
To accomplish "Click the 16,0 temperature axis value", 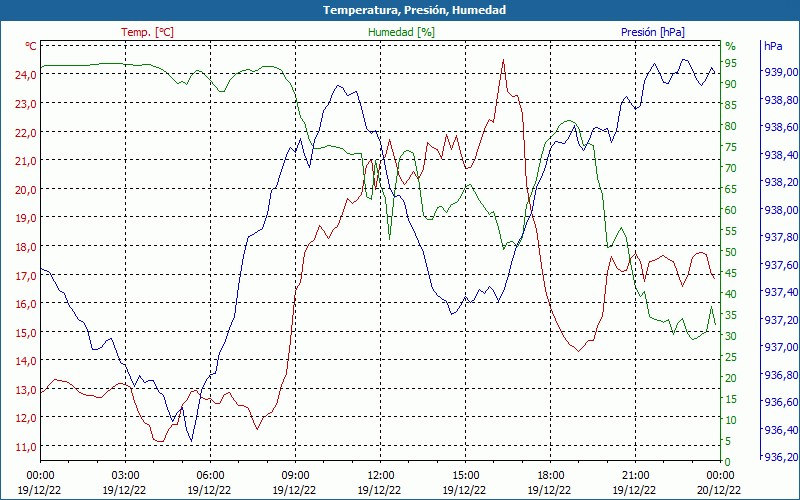I will (24, 304).
